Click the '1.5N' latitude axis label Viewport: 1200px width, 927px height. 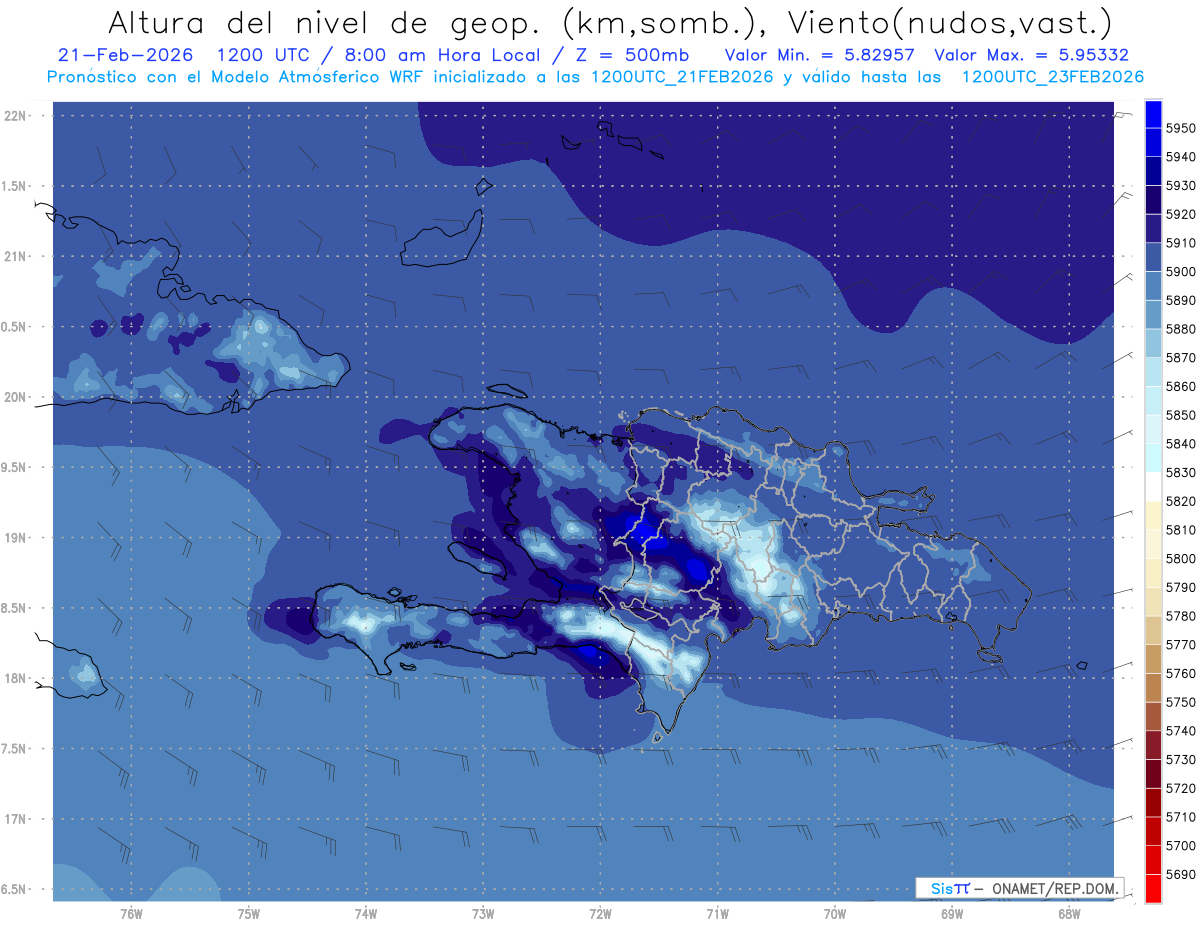pos(15,186)
